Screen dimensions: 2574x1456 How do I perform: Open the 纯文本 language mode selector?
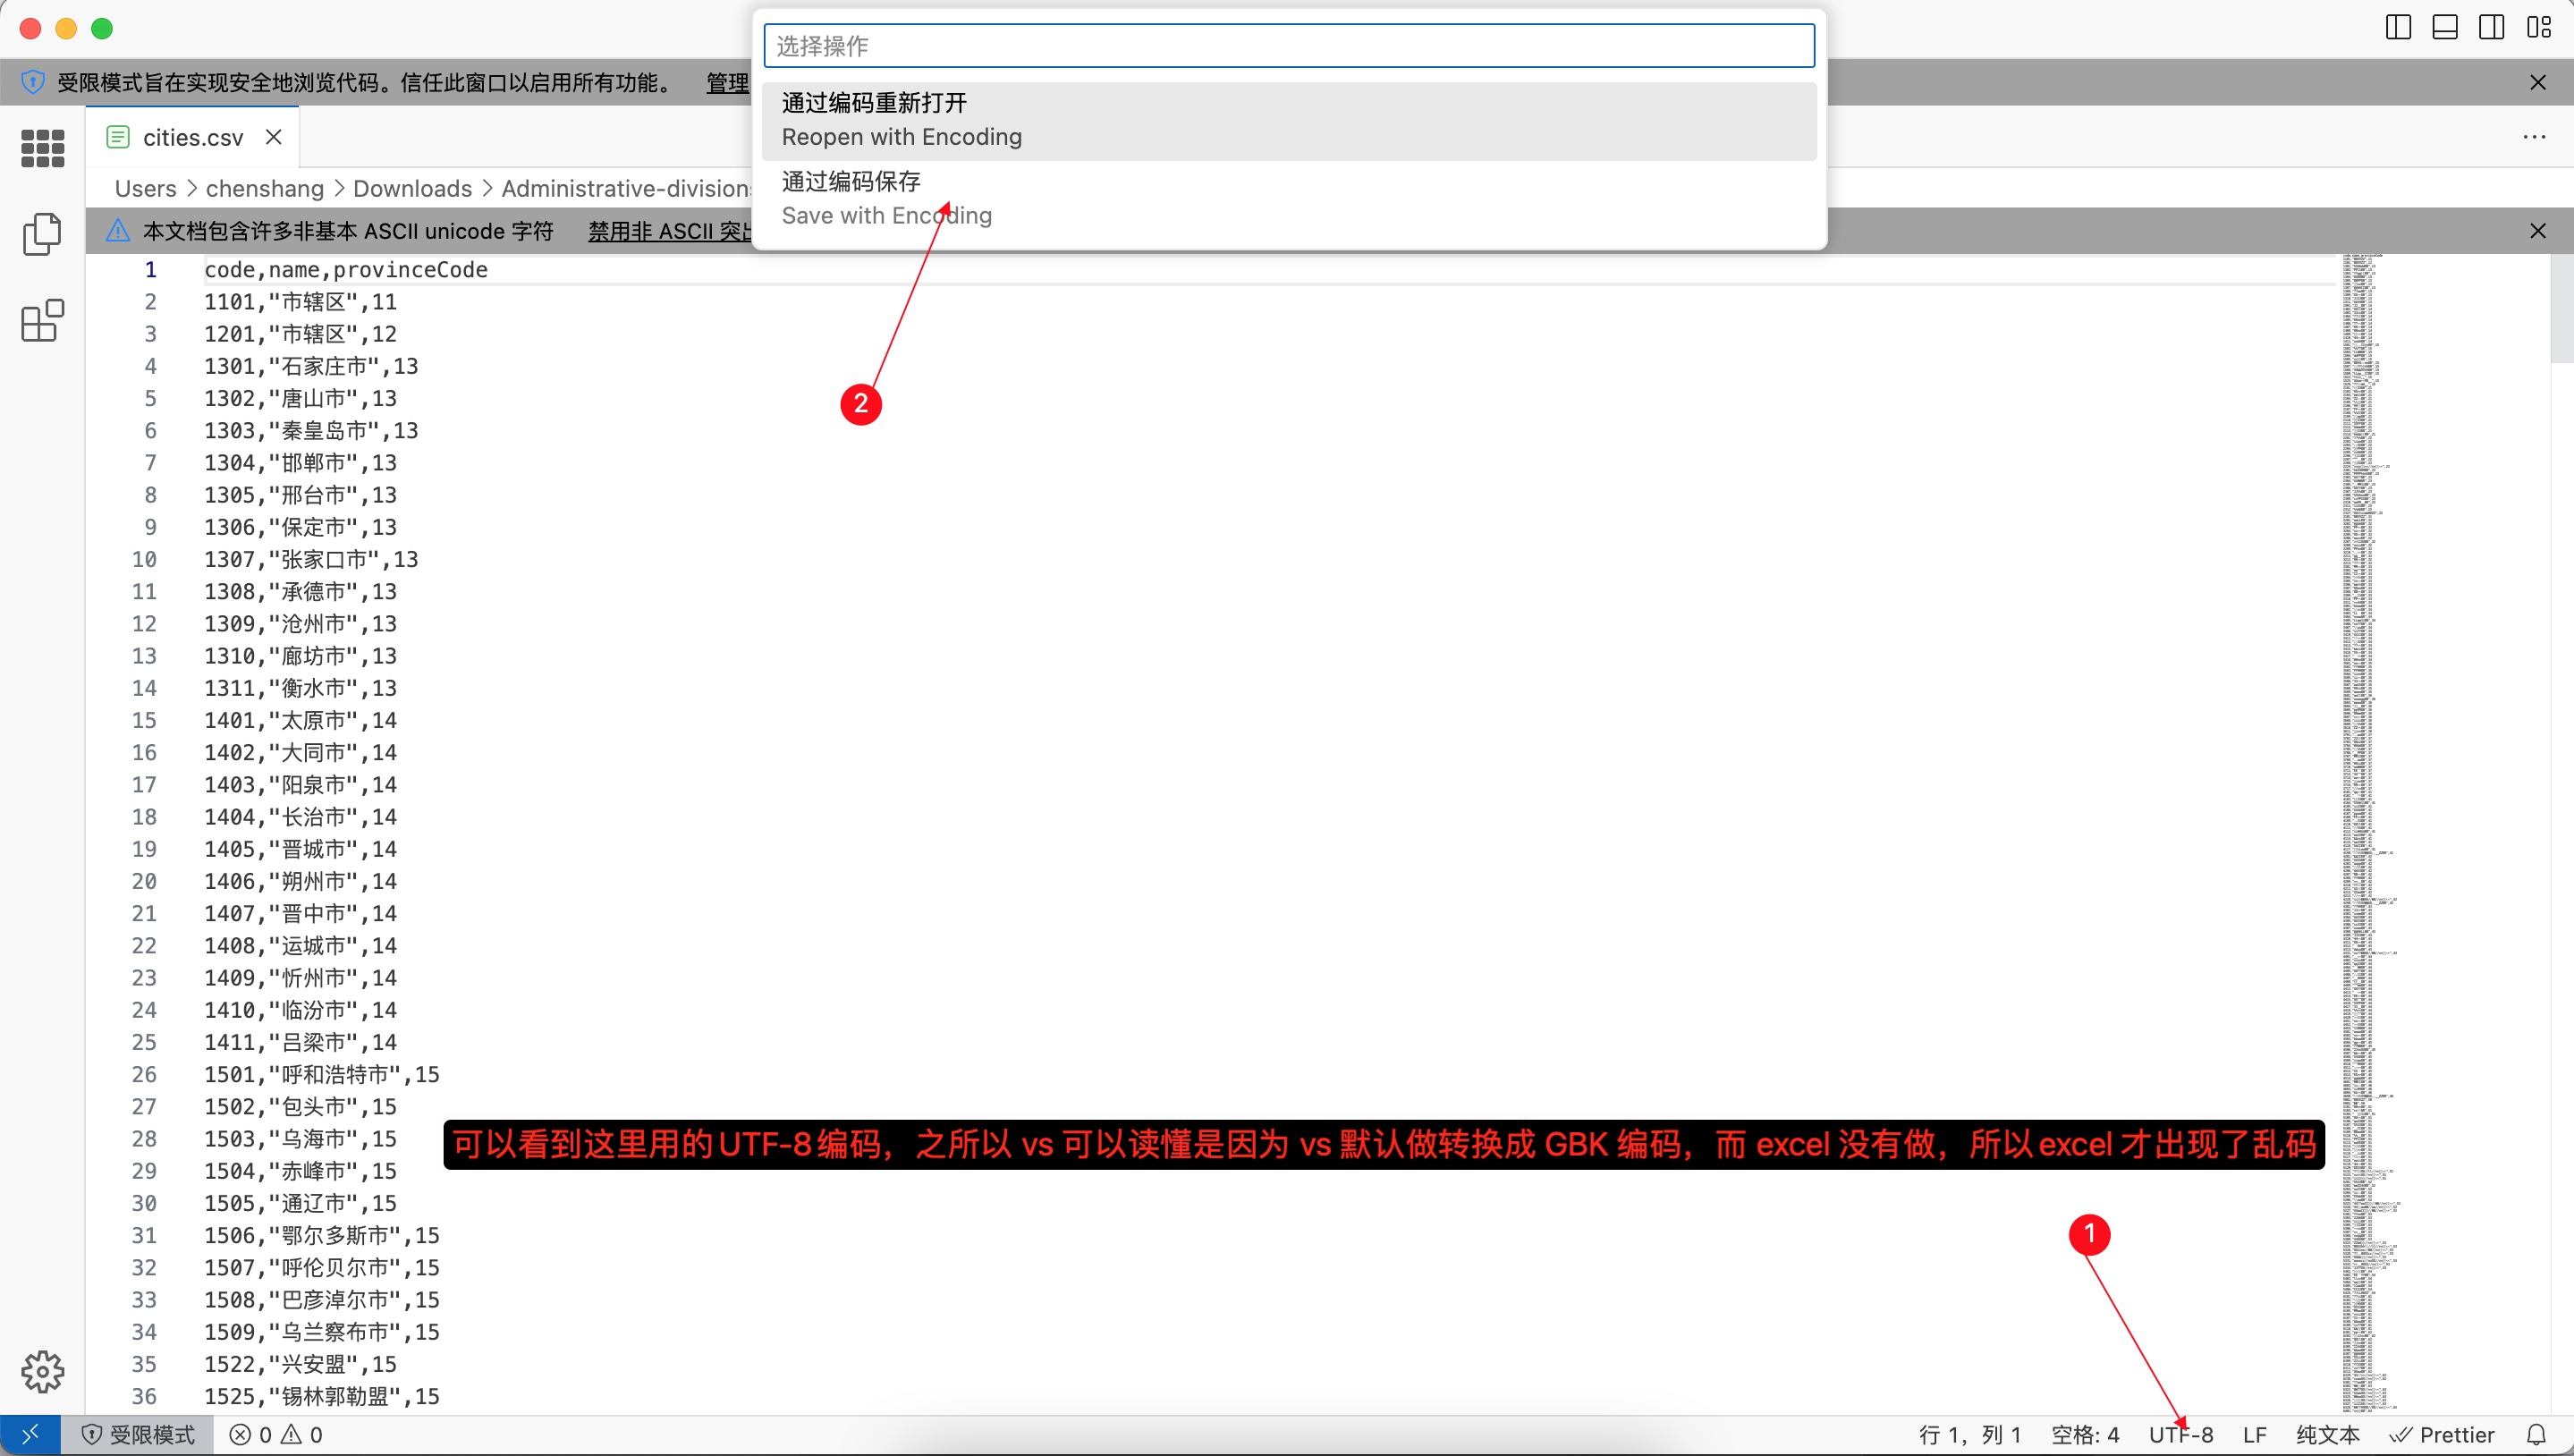[2327, 1435]
